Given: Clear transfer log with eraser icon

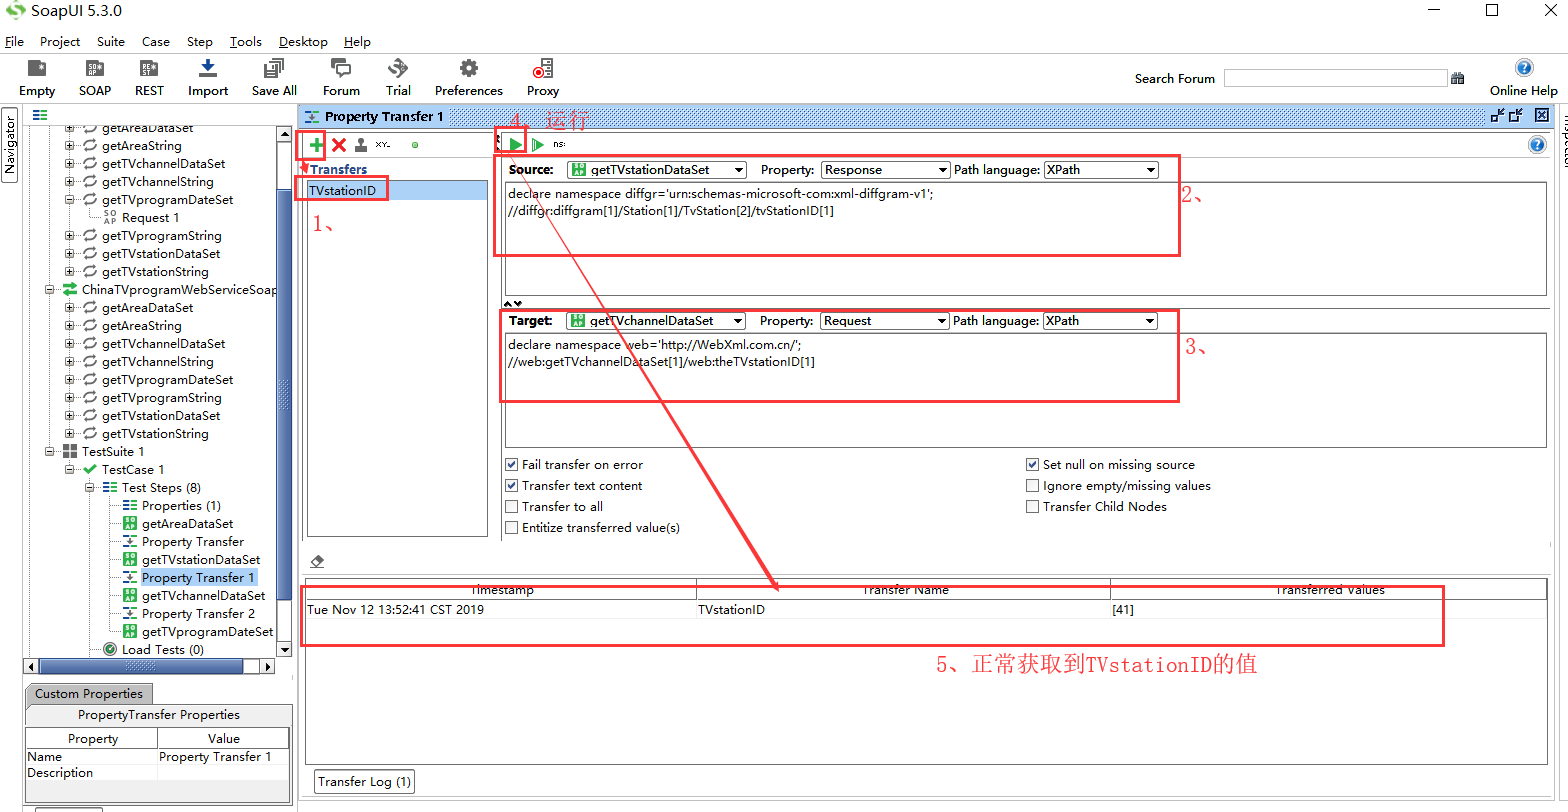Looking at the screenshot, I should (317, 562).
